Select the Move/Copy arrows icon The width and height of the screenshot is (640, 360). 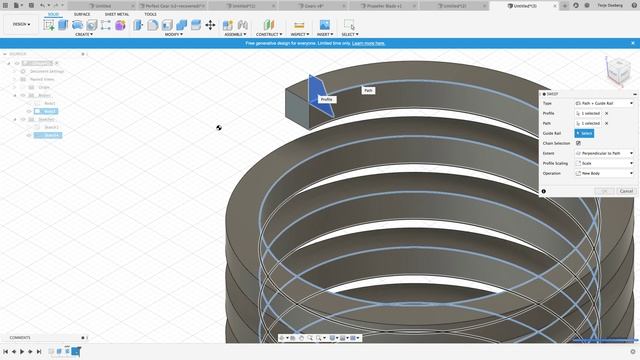pyautogui.click(x=210, y=25)
